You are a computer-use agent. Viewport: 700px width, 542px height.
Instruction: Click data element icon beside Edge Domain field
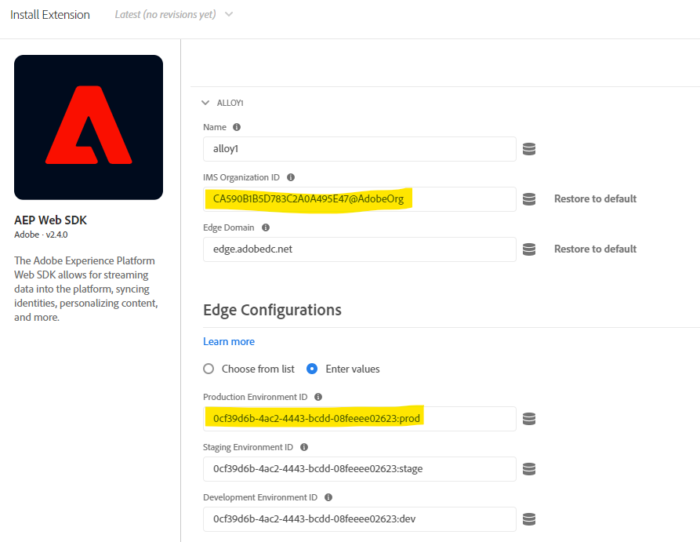529,249
